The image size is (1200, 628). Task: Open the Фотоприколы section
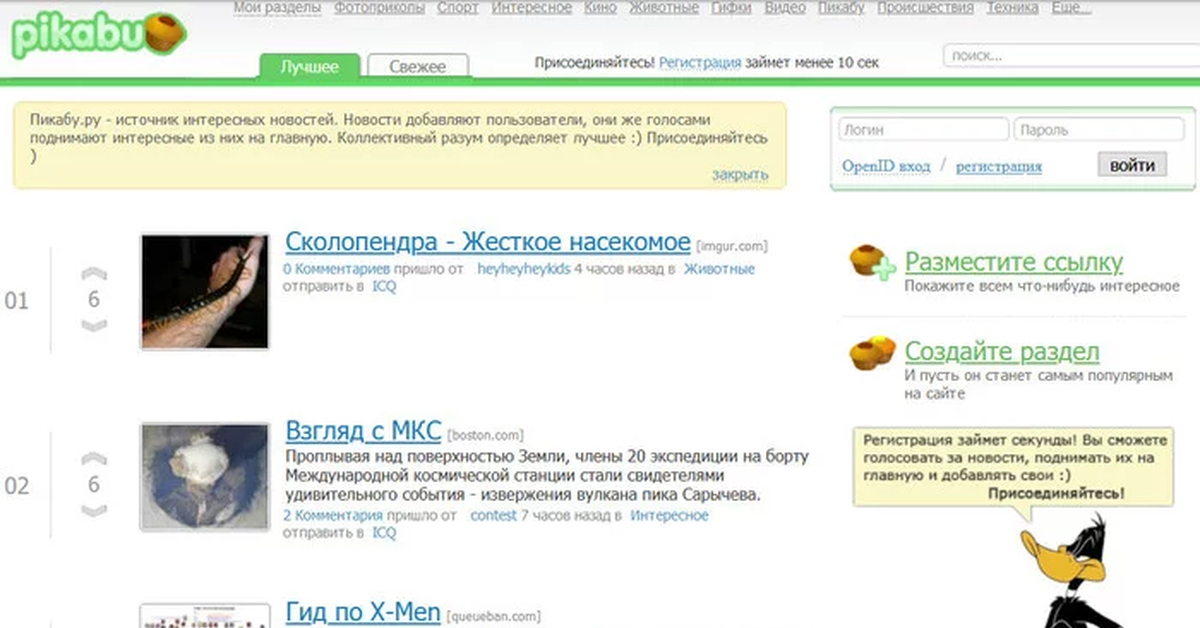[379, 8]
